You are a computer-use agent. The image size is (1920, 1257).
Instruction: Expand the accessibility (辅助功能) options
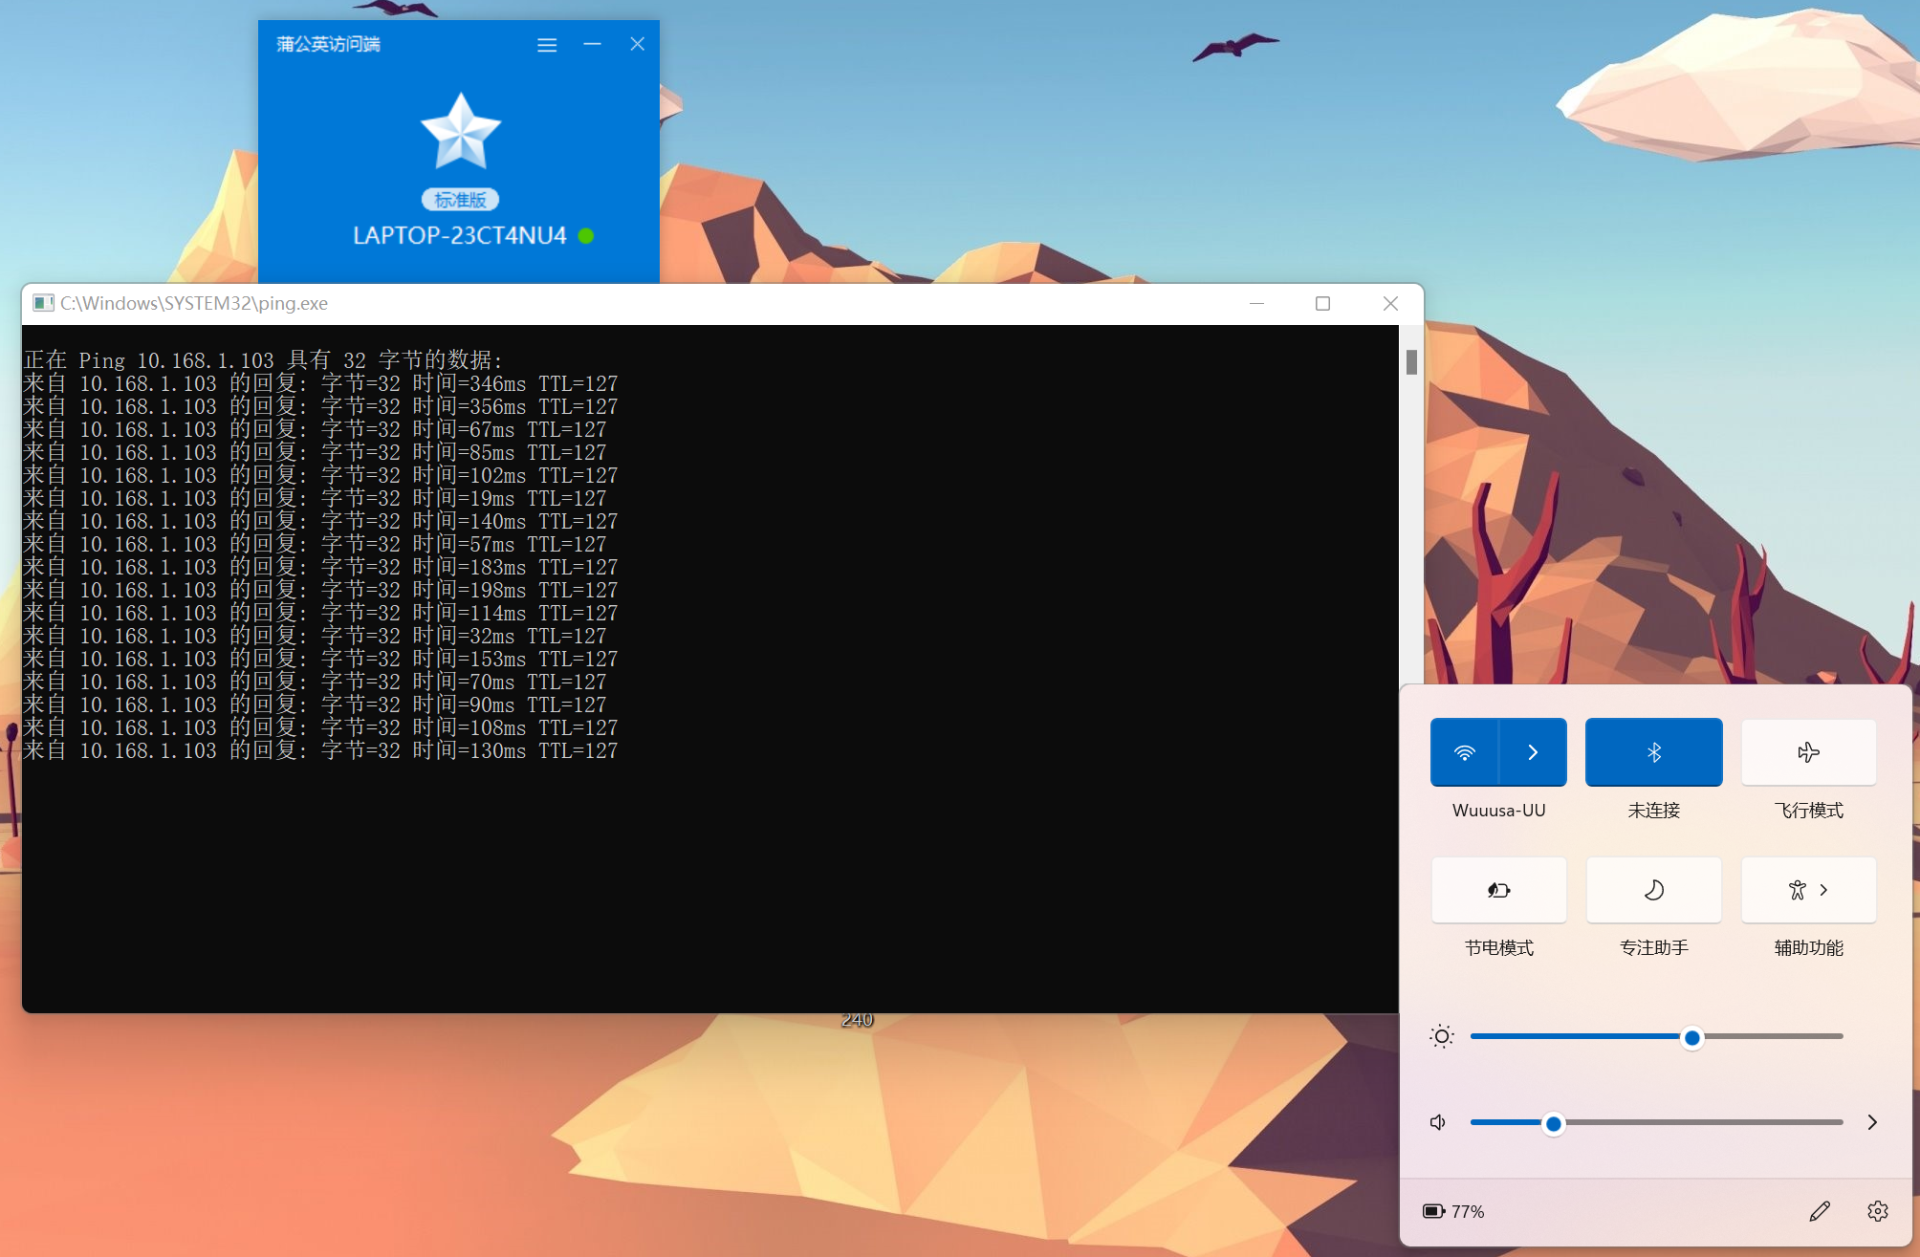[x=1808, y=890]
